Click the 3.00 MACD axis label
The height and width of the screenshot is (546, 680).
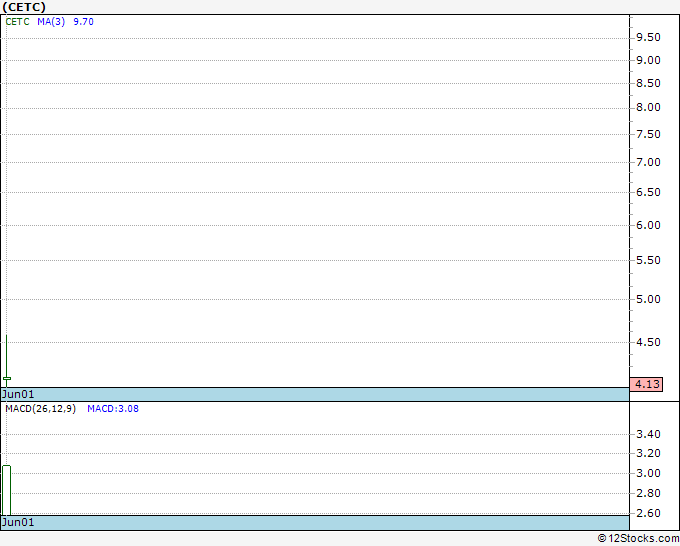click(648, 473)
